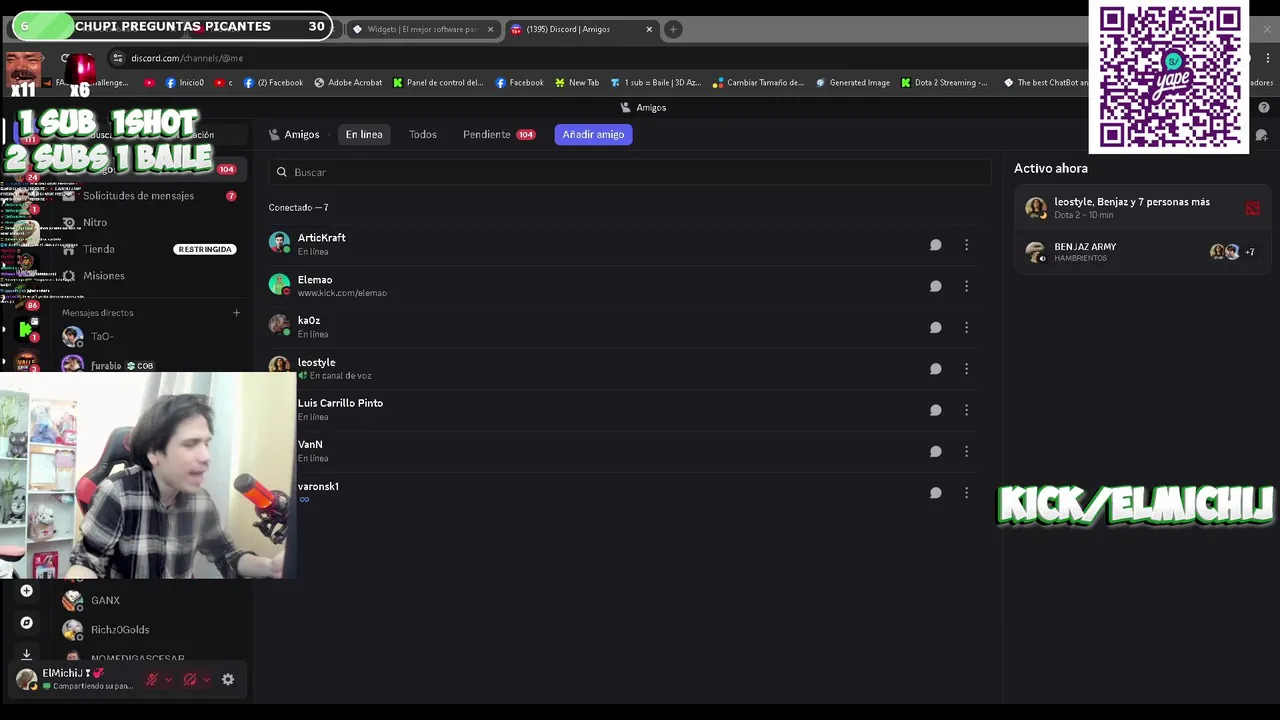Open more options for VanN
This screenshot has height=720, width=1280.
(x=966, y=451)
